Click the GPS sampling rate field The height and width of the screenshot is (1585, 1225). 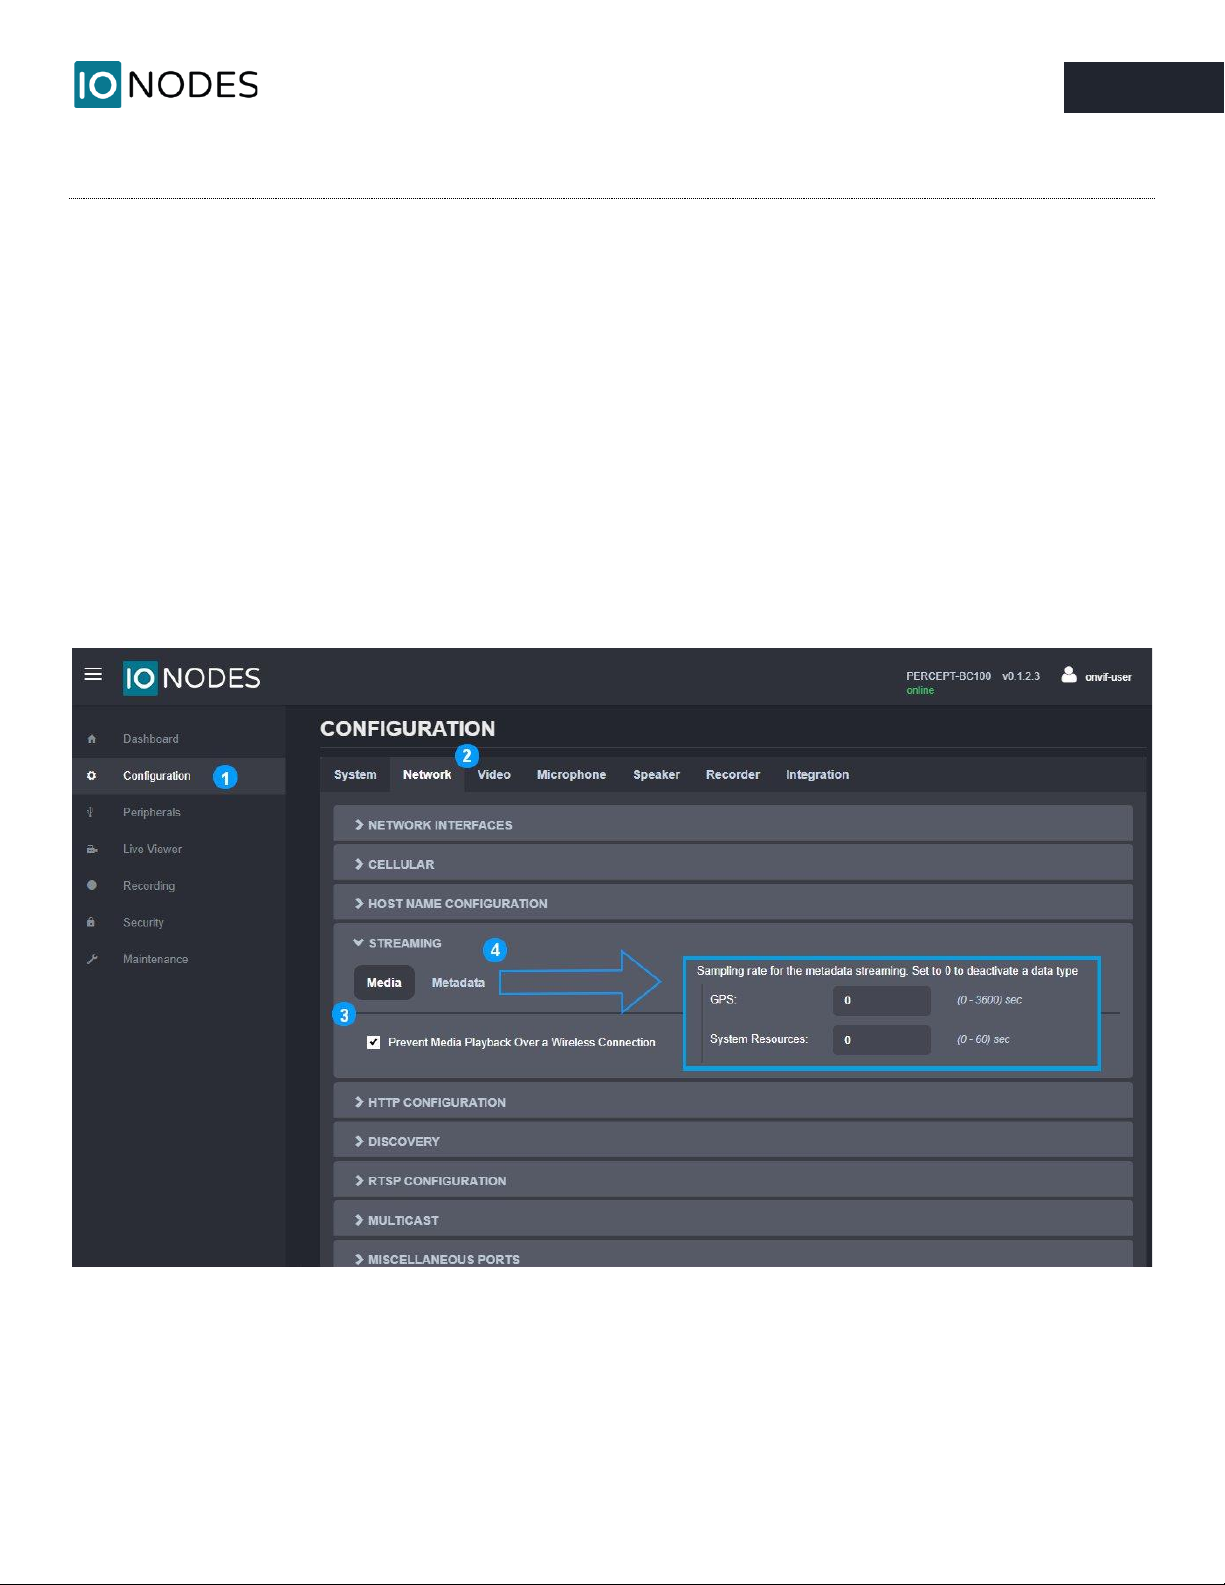click(881, 1000)
